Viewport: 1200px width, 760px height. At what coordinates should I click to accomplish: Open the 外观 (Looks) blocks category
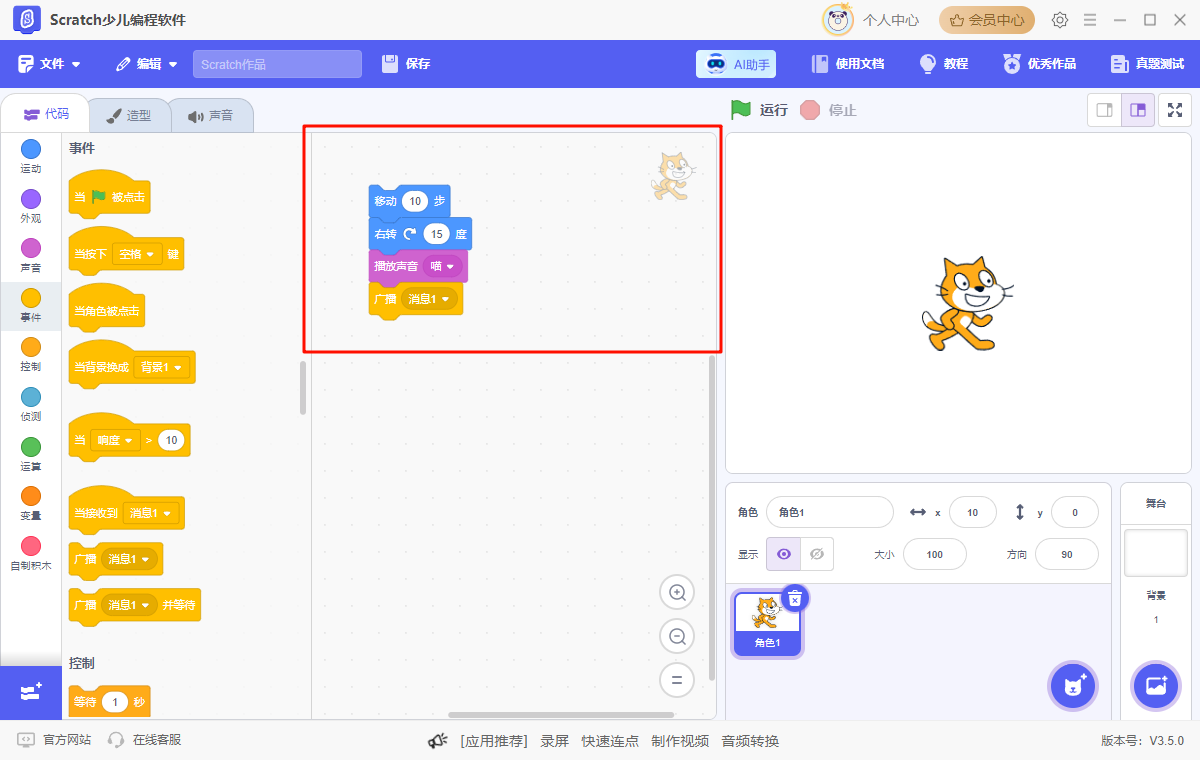30,207
